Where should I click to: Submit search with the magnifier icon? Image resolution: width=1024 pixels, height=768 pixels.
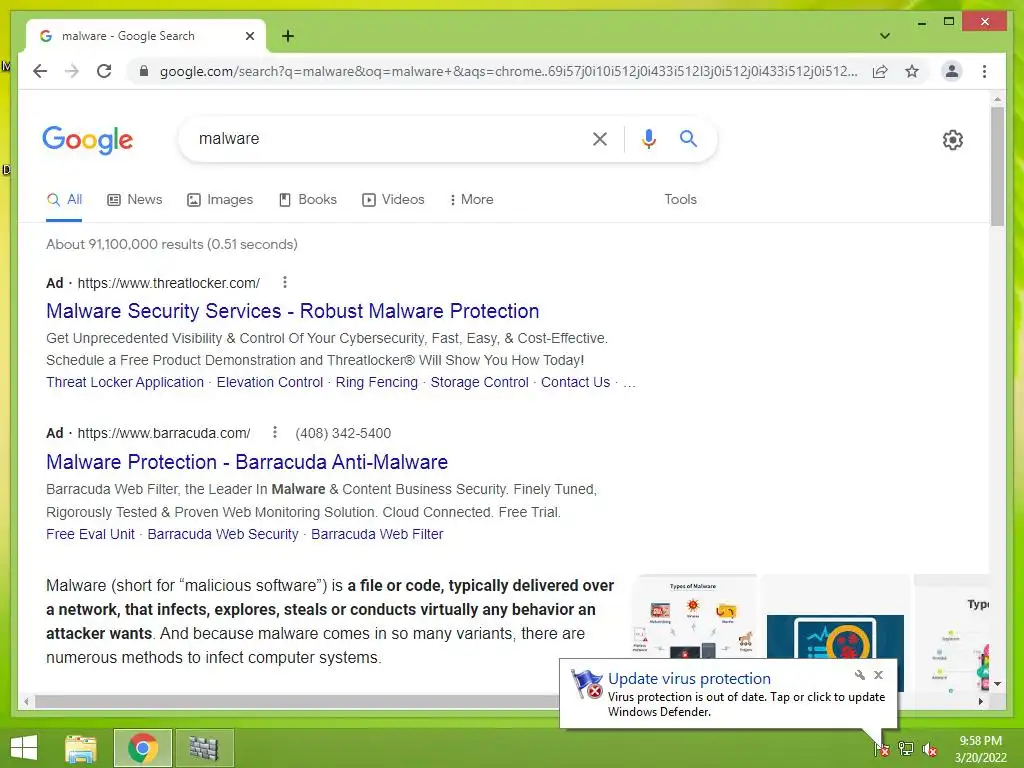click(688, 138)
